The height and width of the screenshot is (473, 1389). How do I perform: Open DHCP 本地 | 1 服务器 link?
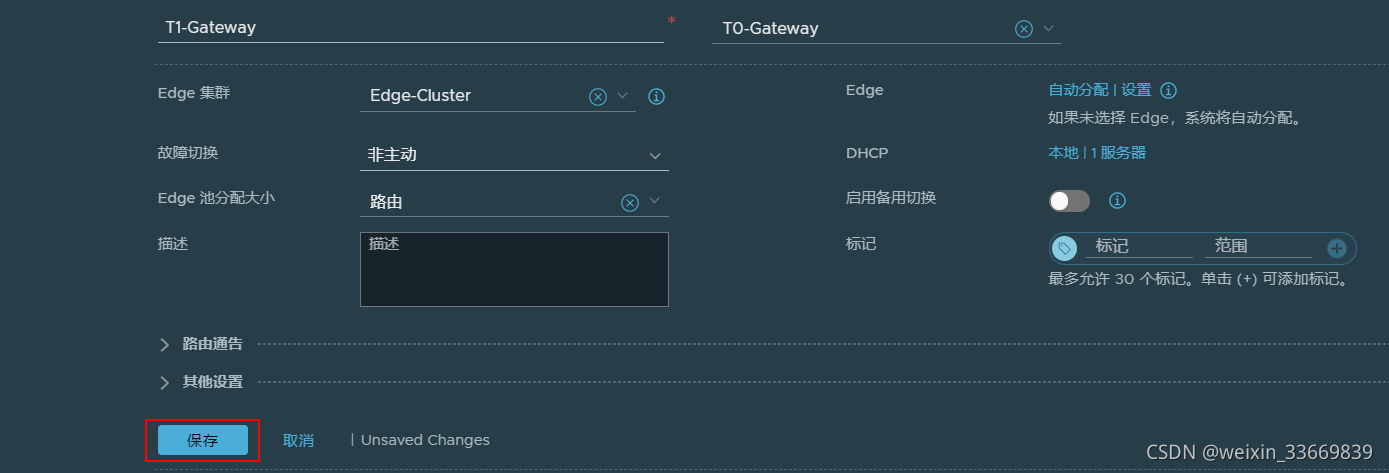(x=1097, y=153)
